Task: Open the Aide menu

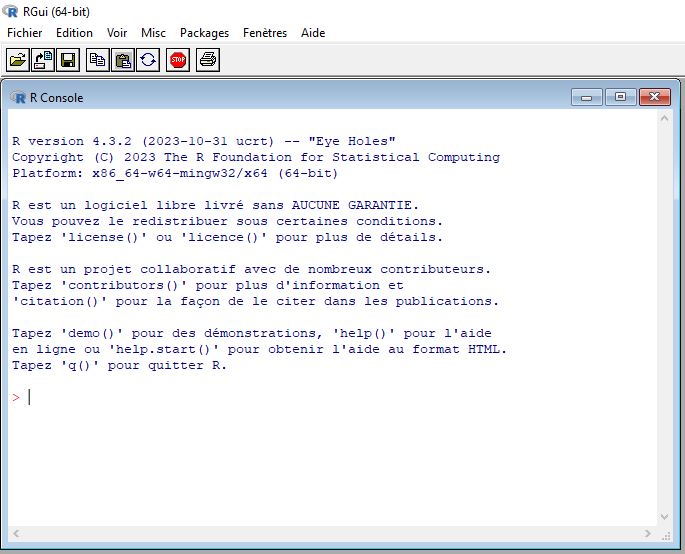Action: (x=313, y=33)
